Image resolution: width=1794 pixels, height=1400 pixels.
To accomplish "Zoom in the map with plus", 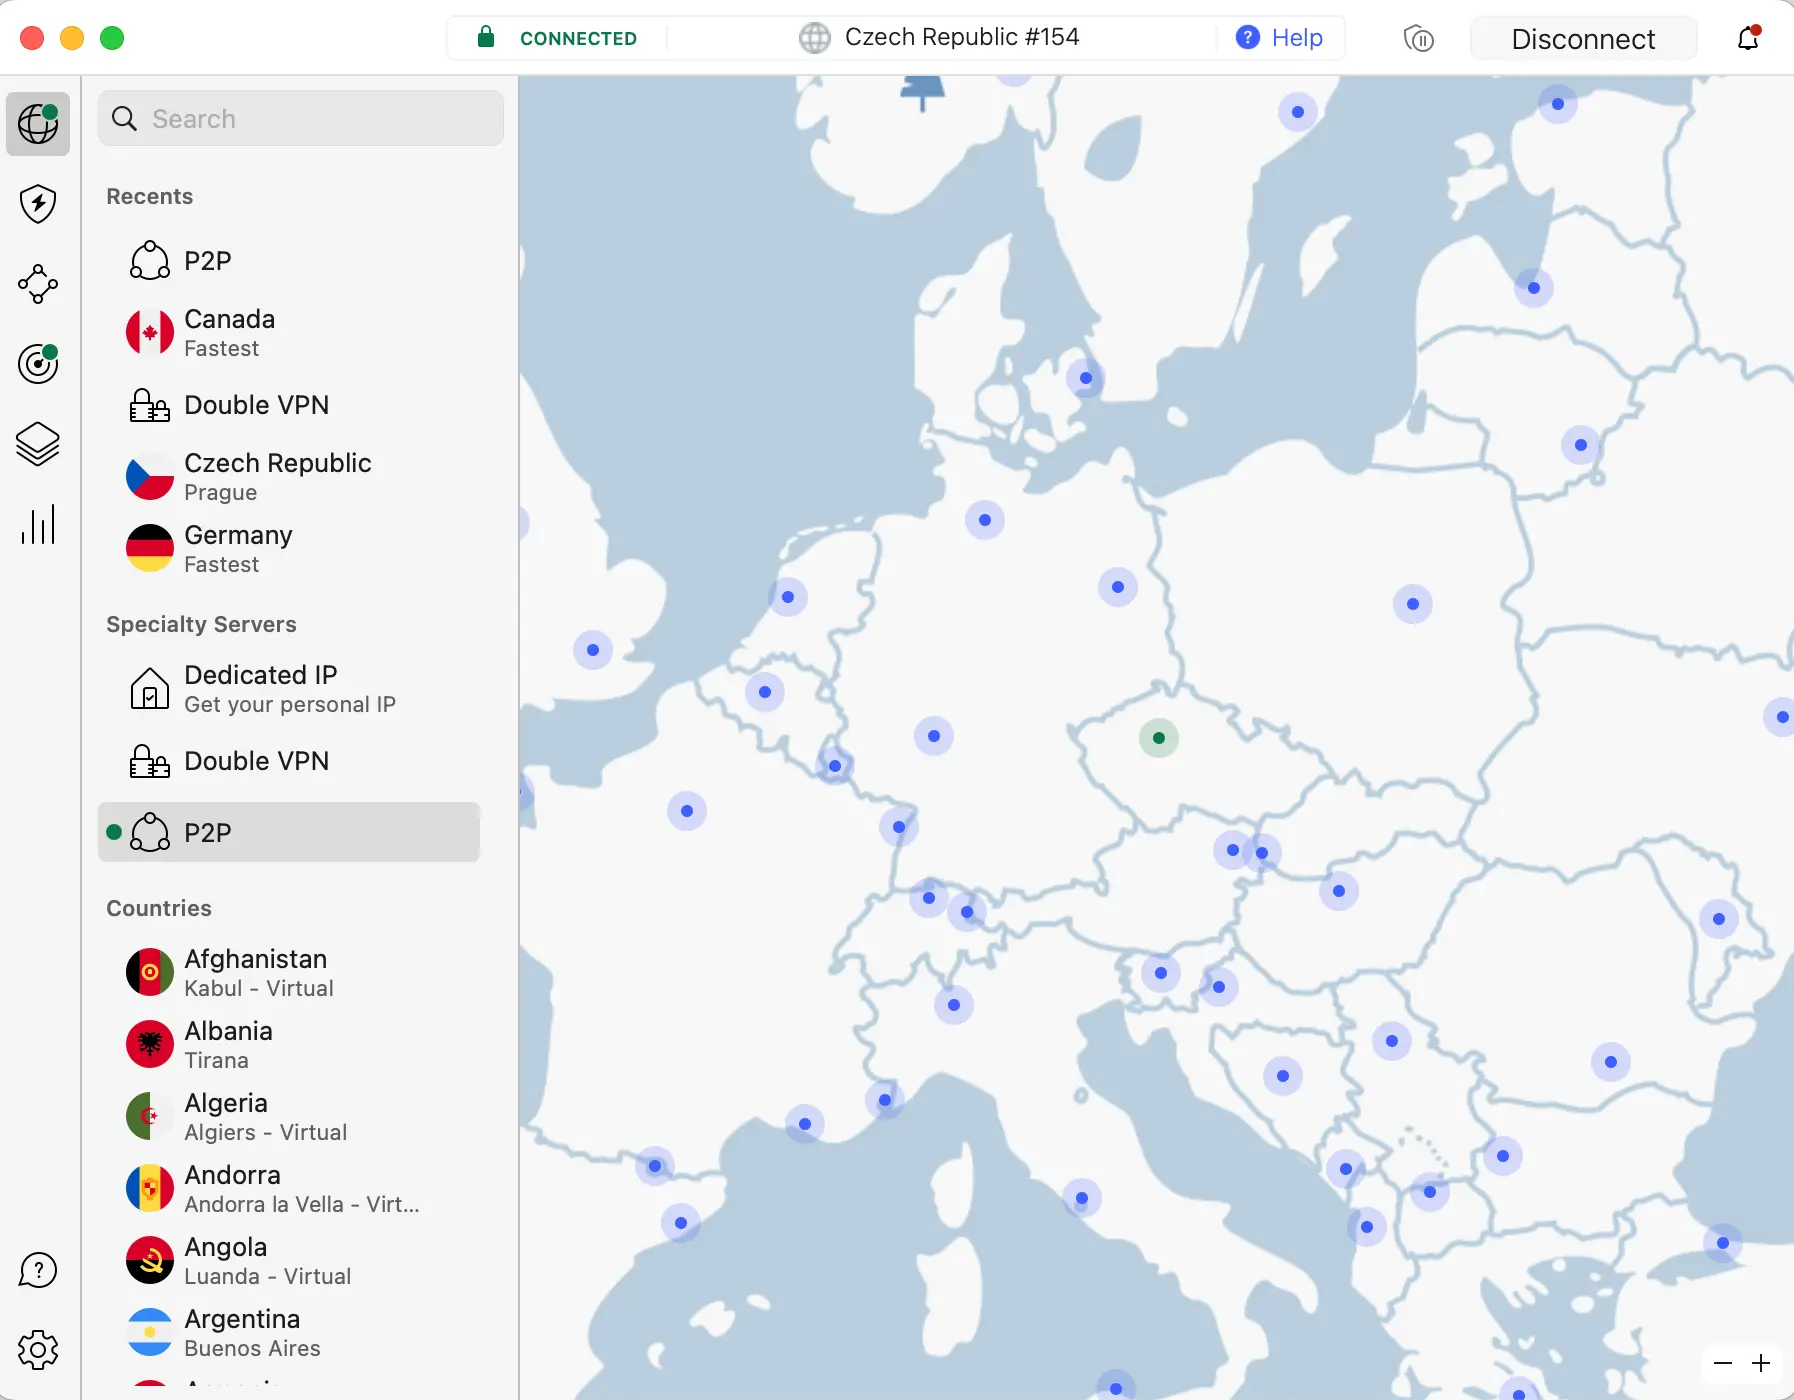I will pos(1761,1363).
